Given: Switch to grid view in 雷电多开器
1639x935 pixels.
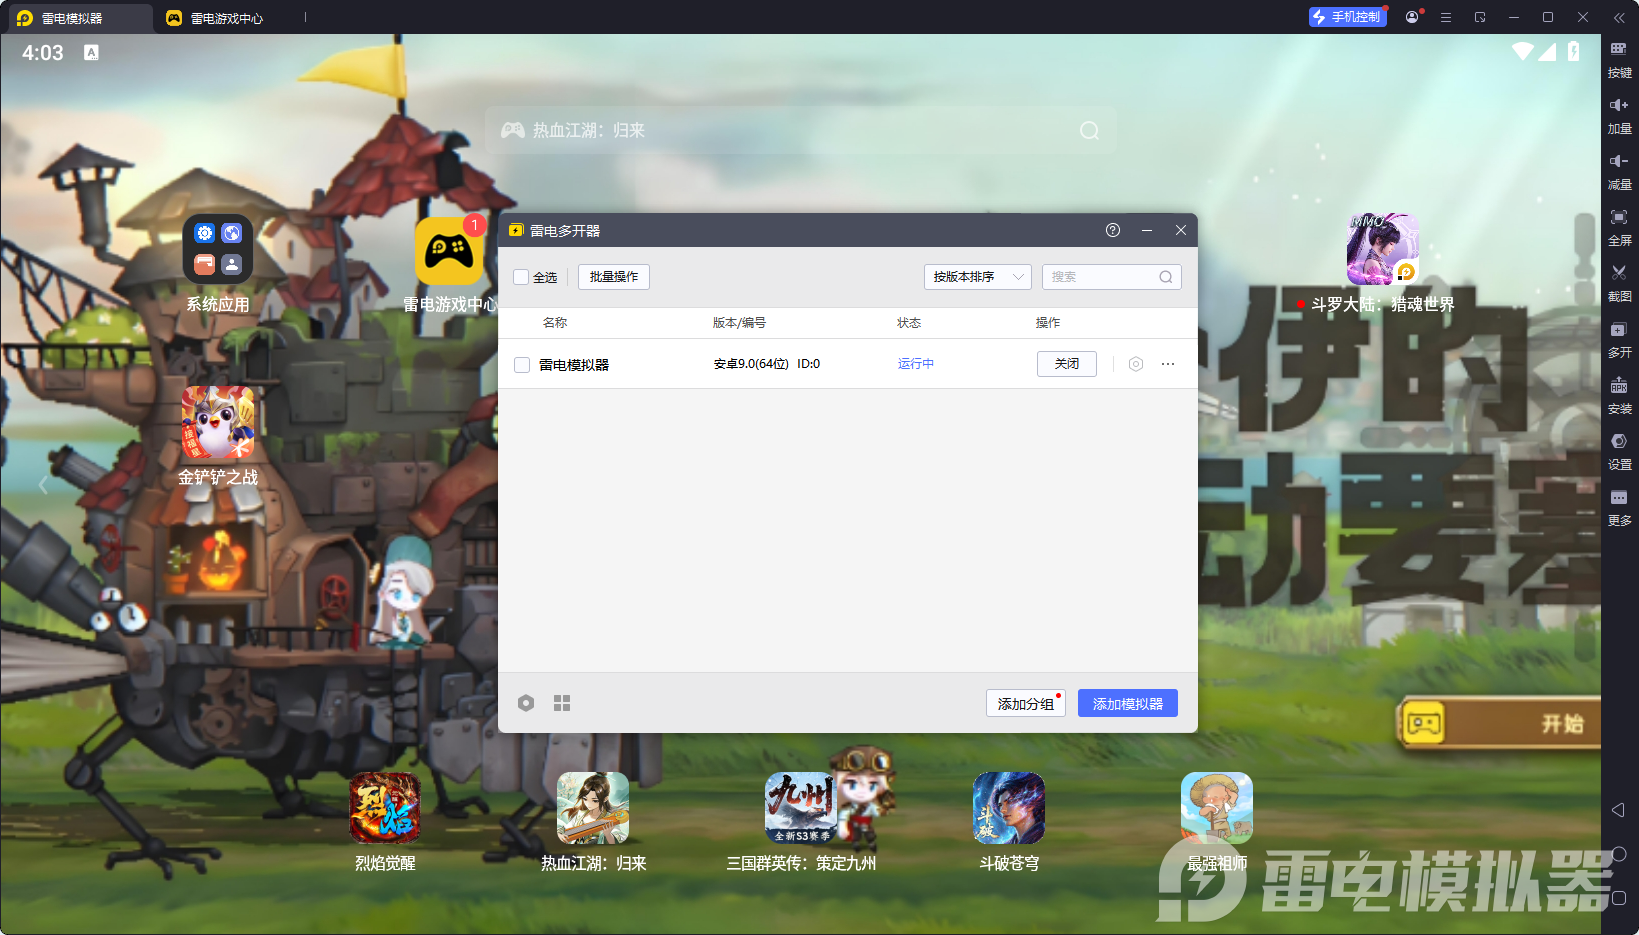Looking at the screenshot, I should tap(562, 703).
